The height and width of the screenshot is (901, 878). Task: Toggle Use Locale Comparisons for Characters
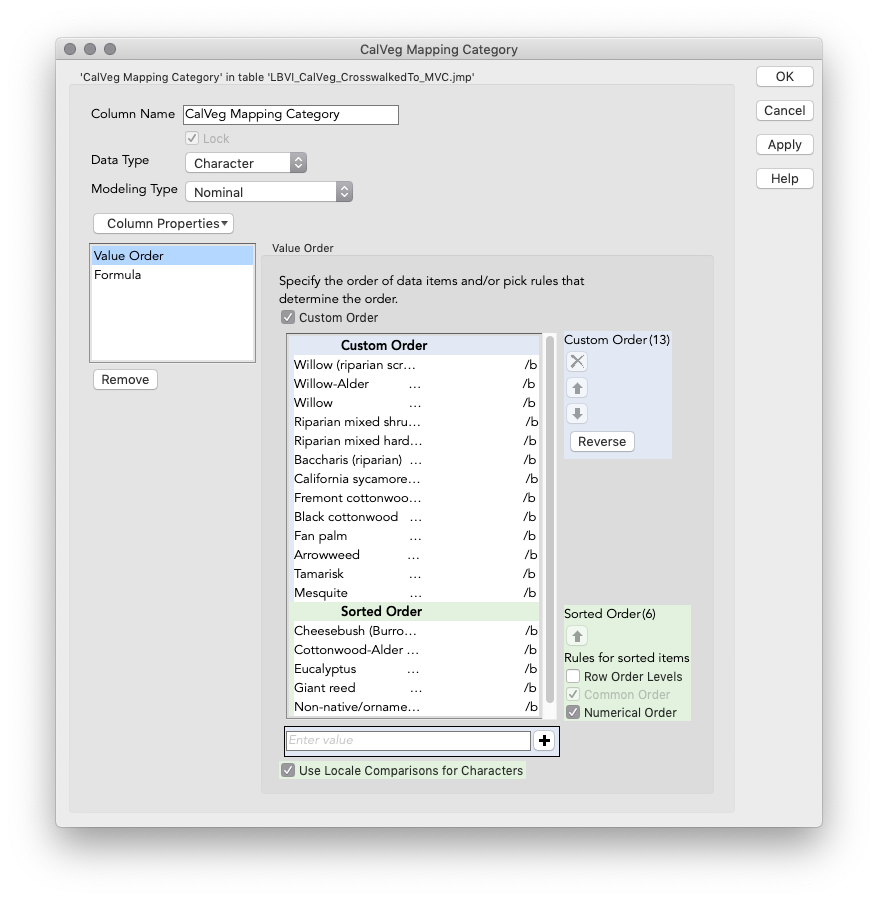point(287,771)
